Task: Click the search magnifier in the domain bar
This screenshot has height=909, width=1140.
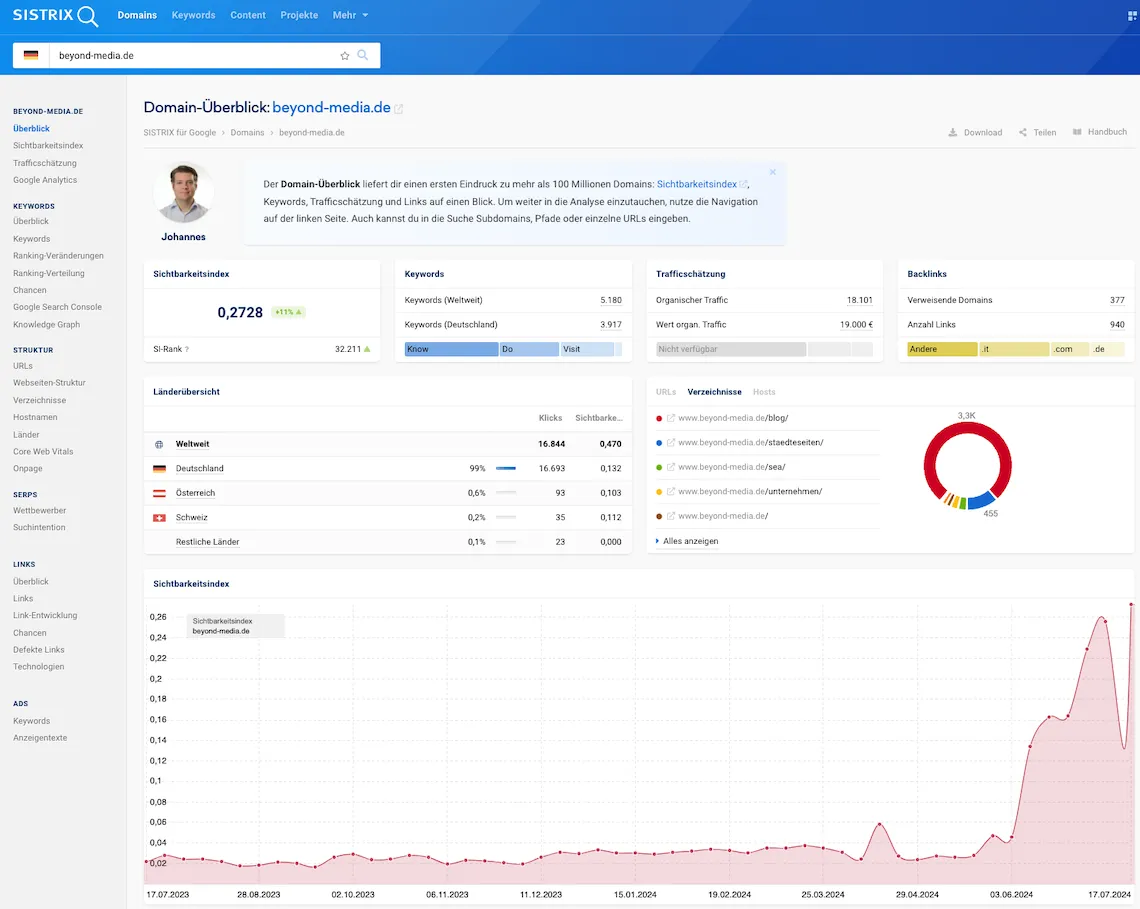Action: coord(362,55)
